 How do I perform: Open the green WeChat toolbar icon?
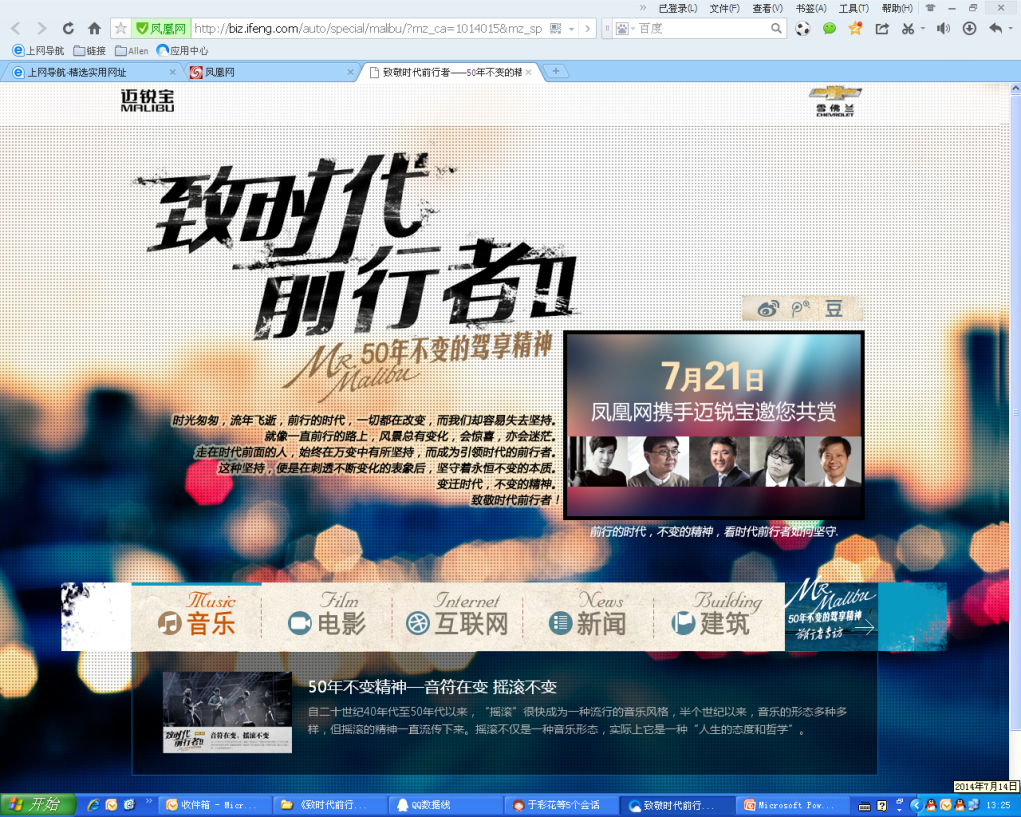coord(829,29)
